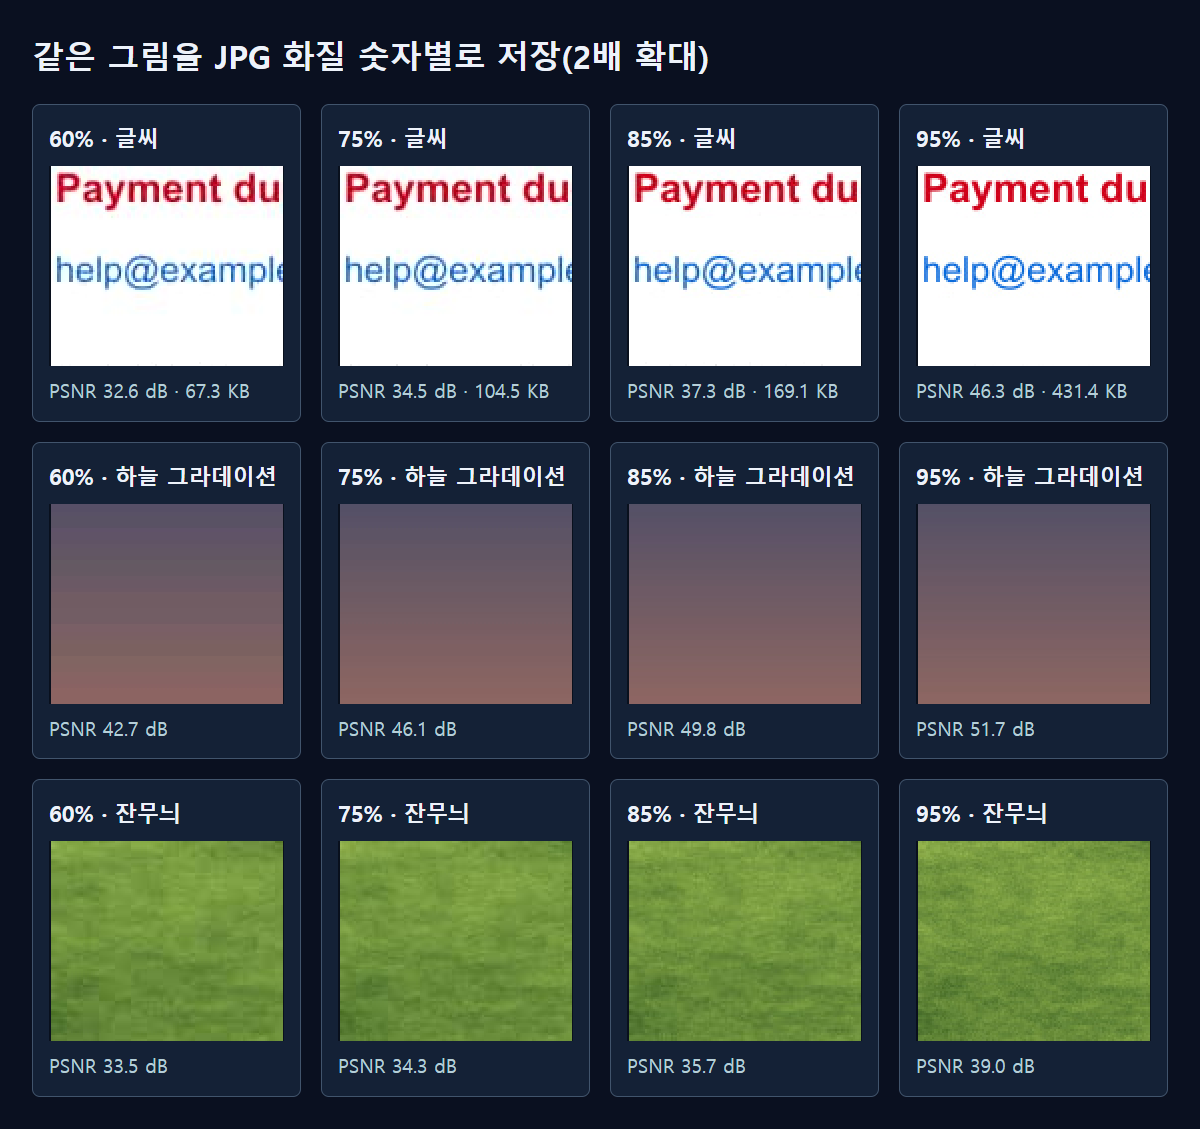This screenshot has height=1129, width=1200.
Task: Click the '95% · 잔무늬' card title
Action: point(982,814)
